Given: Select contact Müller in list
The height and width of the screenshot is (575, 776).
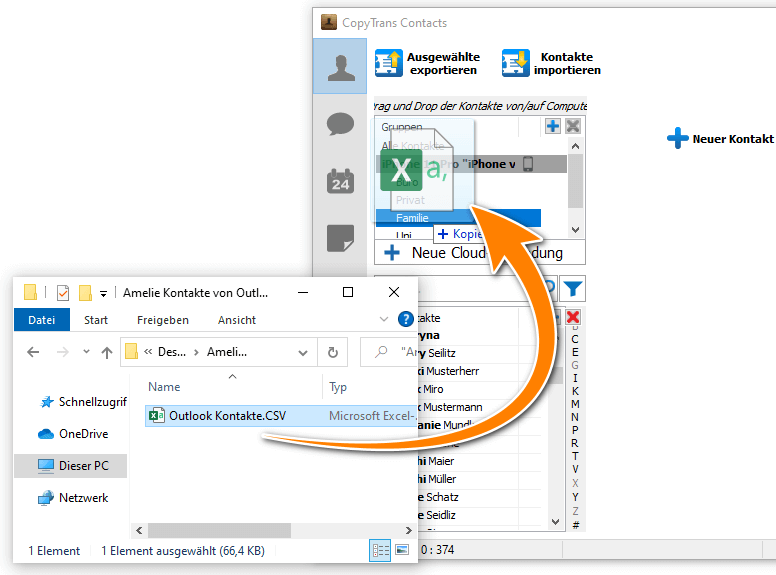Looking at the screenshot, I should click(479, 479).
